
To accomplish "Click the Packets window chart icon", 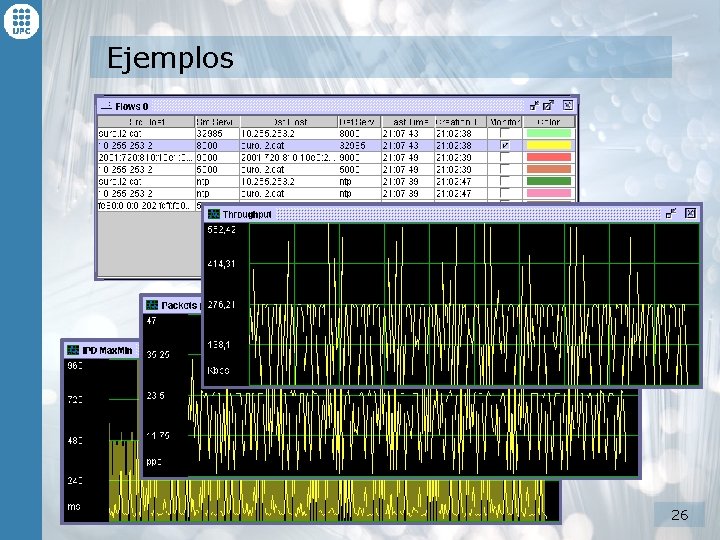I will (x=152, y=305).
